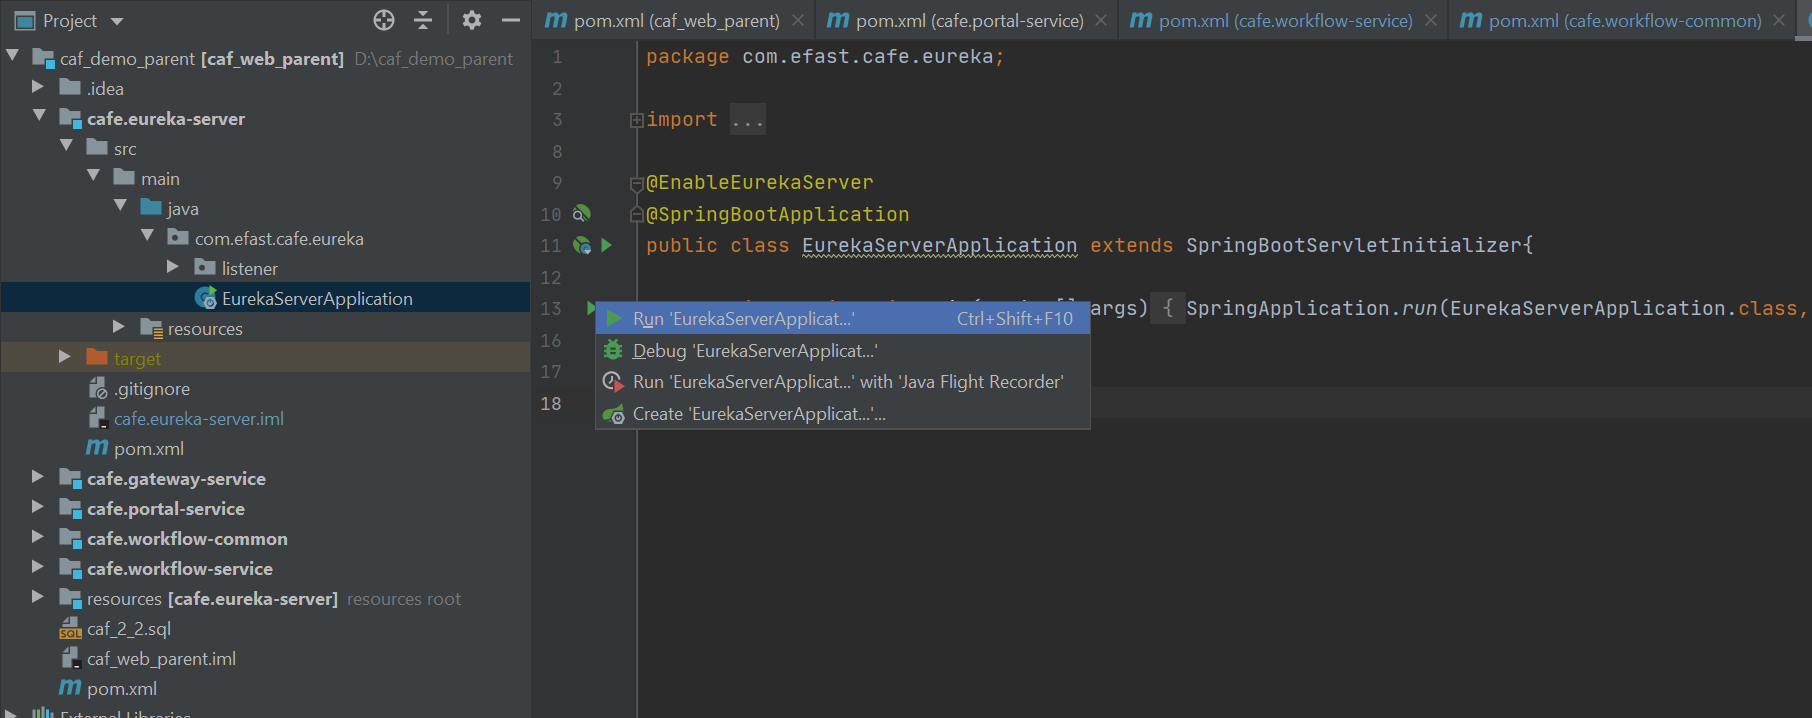Select the root pom.xml file
Image resolution: width=1812 pixels, height=718 pixels.
click(265, 688)
